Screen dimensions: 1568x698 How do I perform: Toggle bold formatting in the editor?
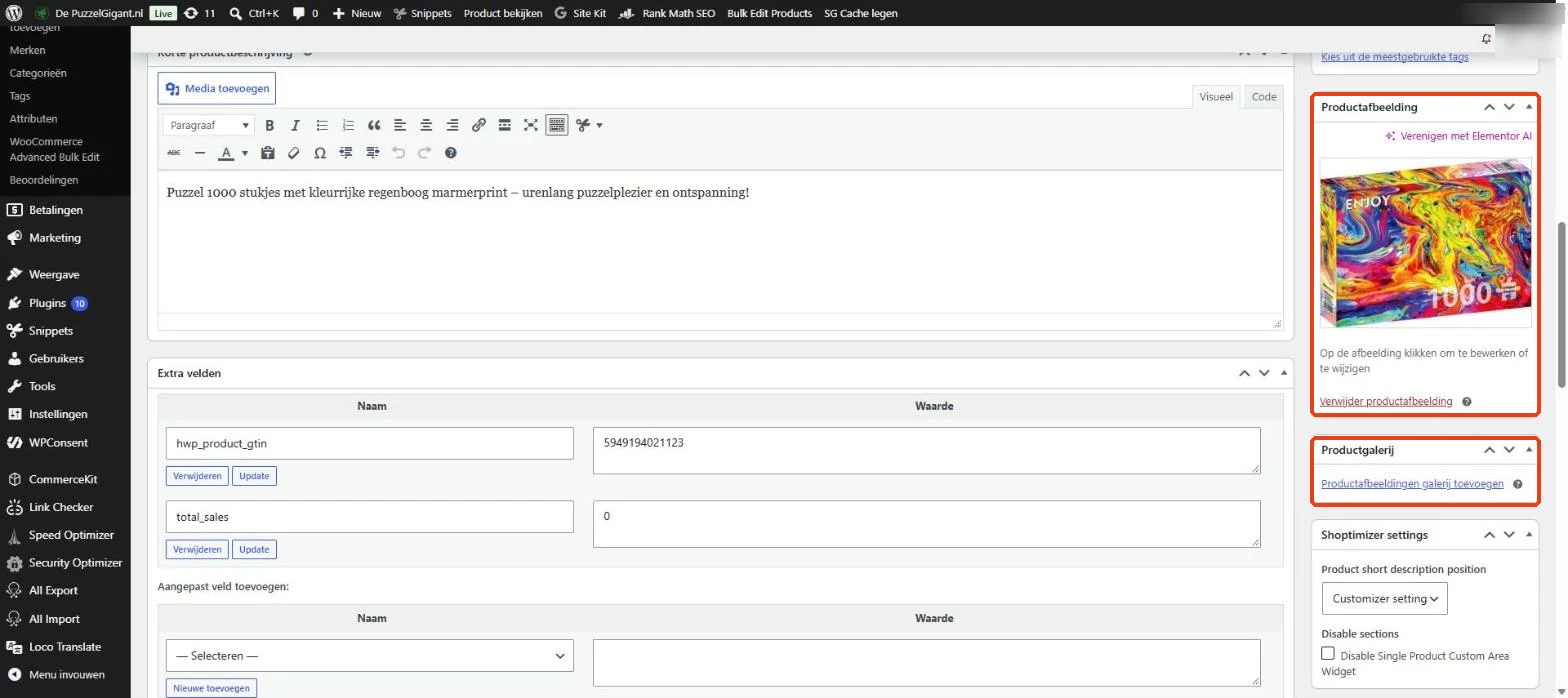[269, 125]
